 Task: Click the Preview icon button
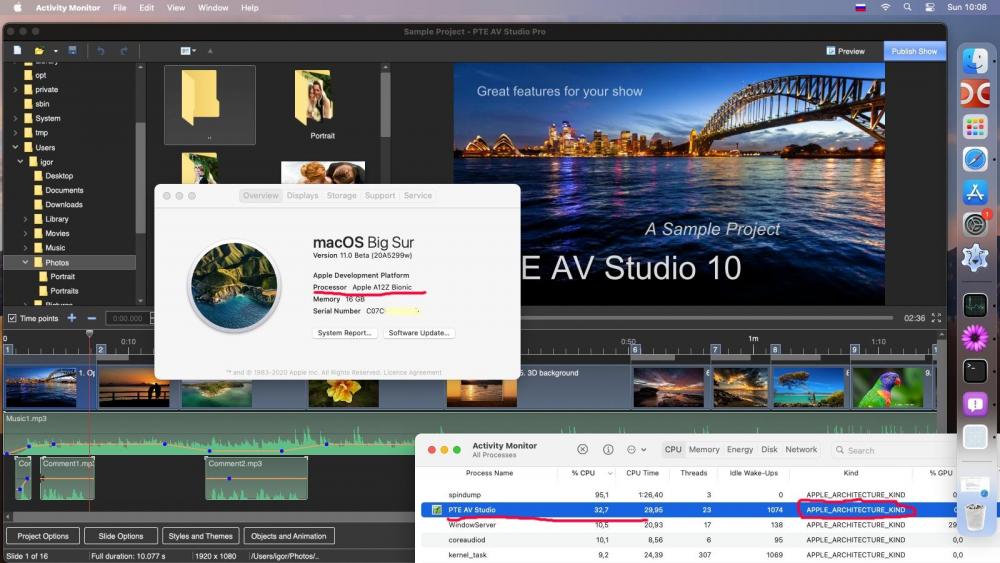(846, 51)
